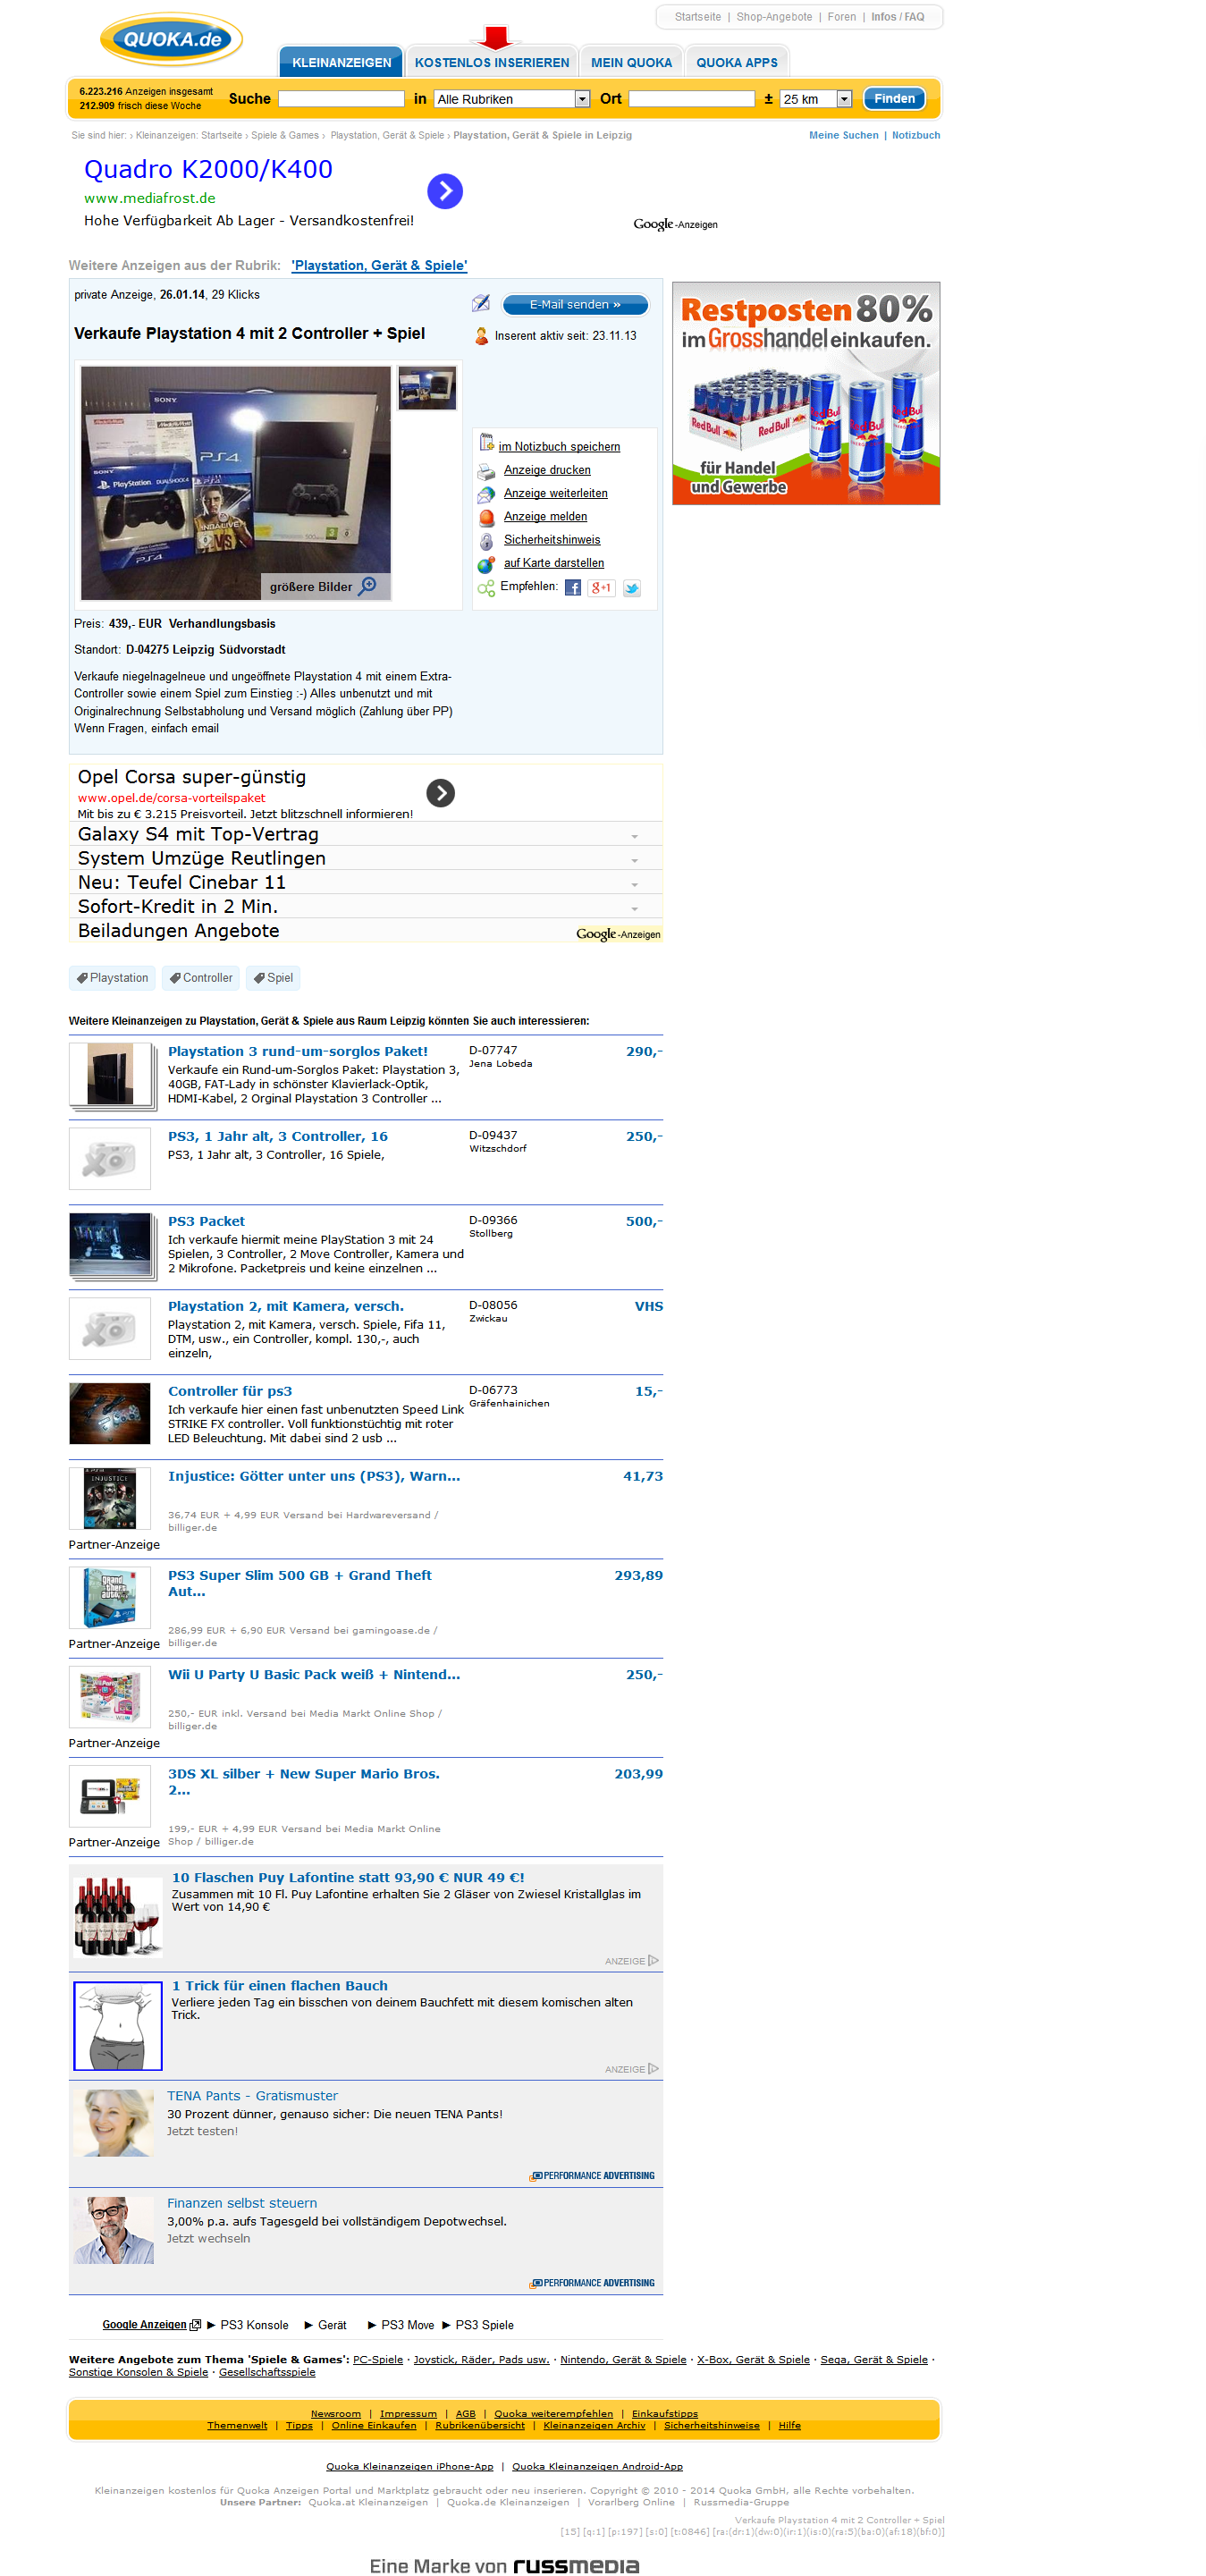Open the Shop-Angebote top menu link
The width and height of the screenshot is (1206, 2576).
[x=774, y=17]
